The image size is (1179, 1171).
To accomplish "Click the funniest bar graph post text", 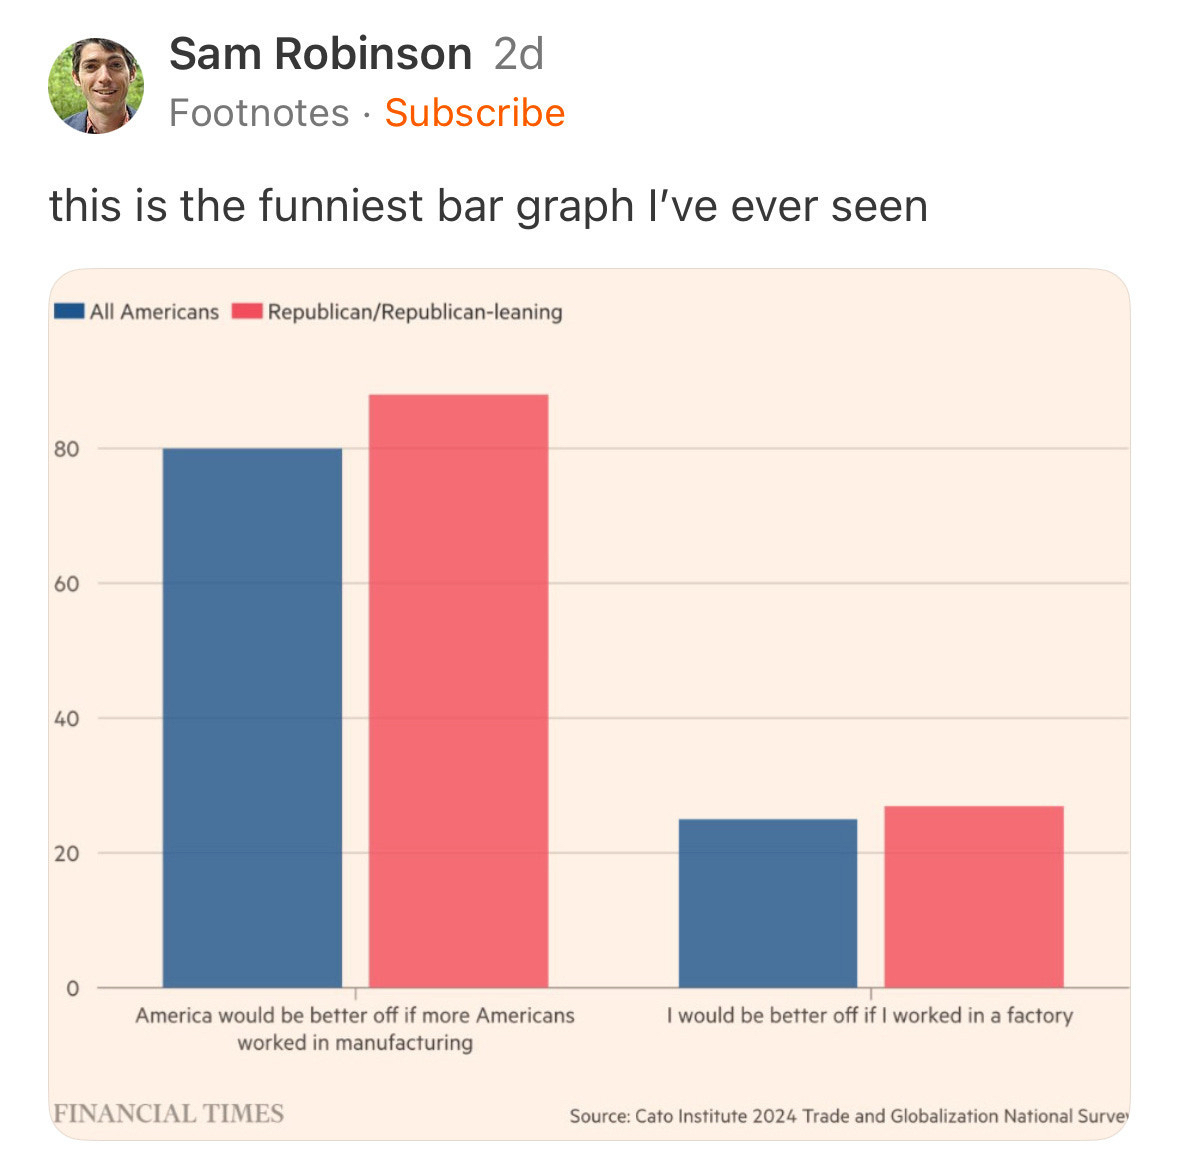I will (488, 206).
